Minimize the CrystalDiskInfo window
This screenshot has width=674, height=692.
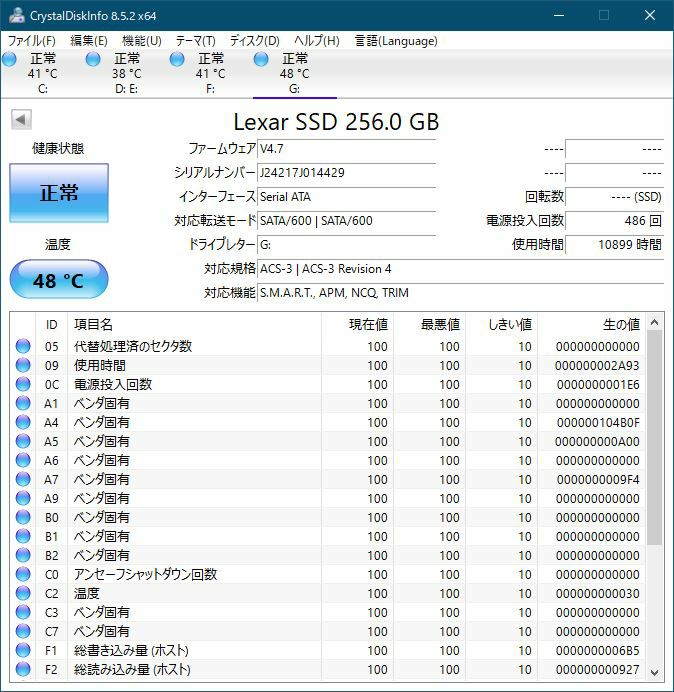click(559, 15)
